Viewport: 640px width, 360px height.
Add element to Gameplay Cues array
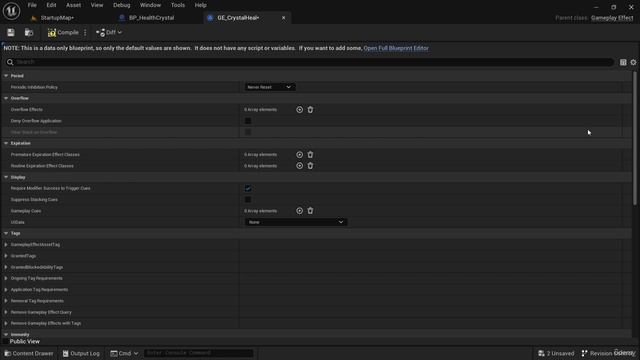tap(299, 211)
